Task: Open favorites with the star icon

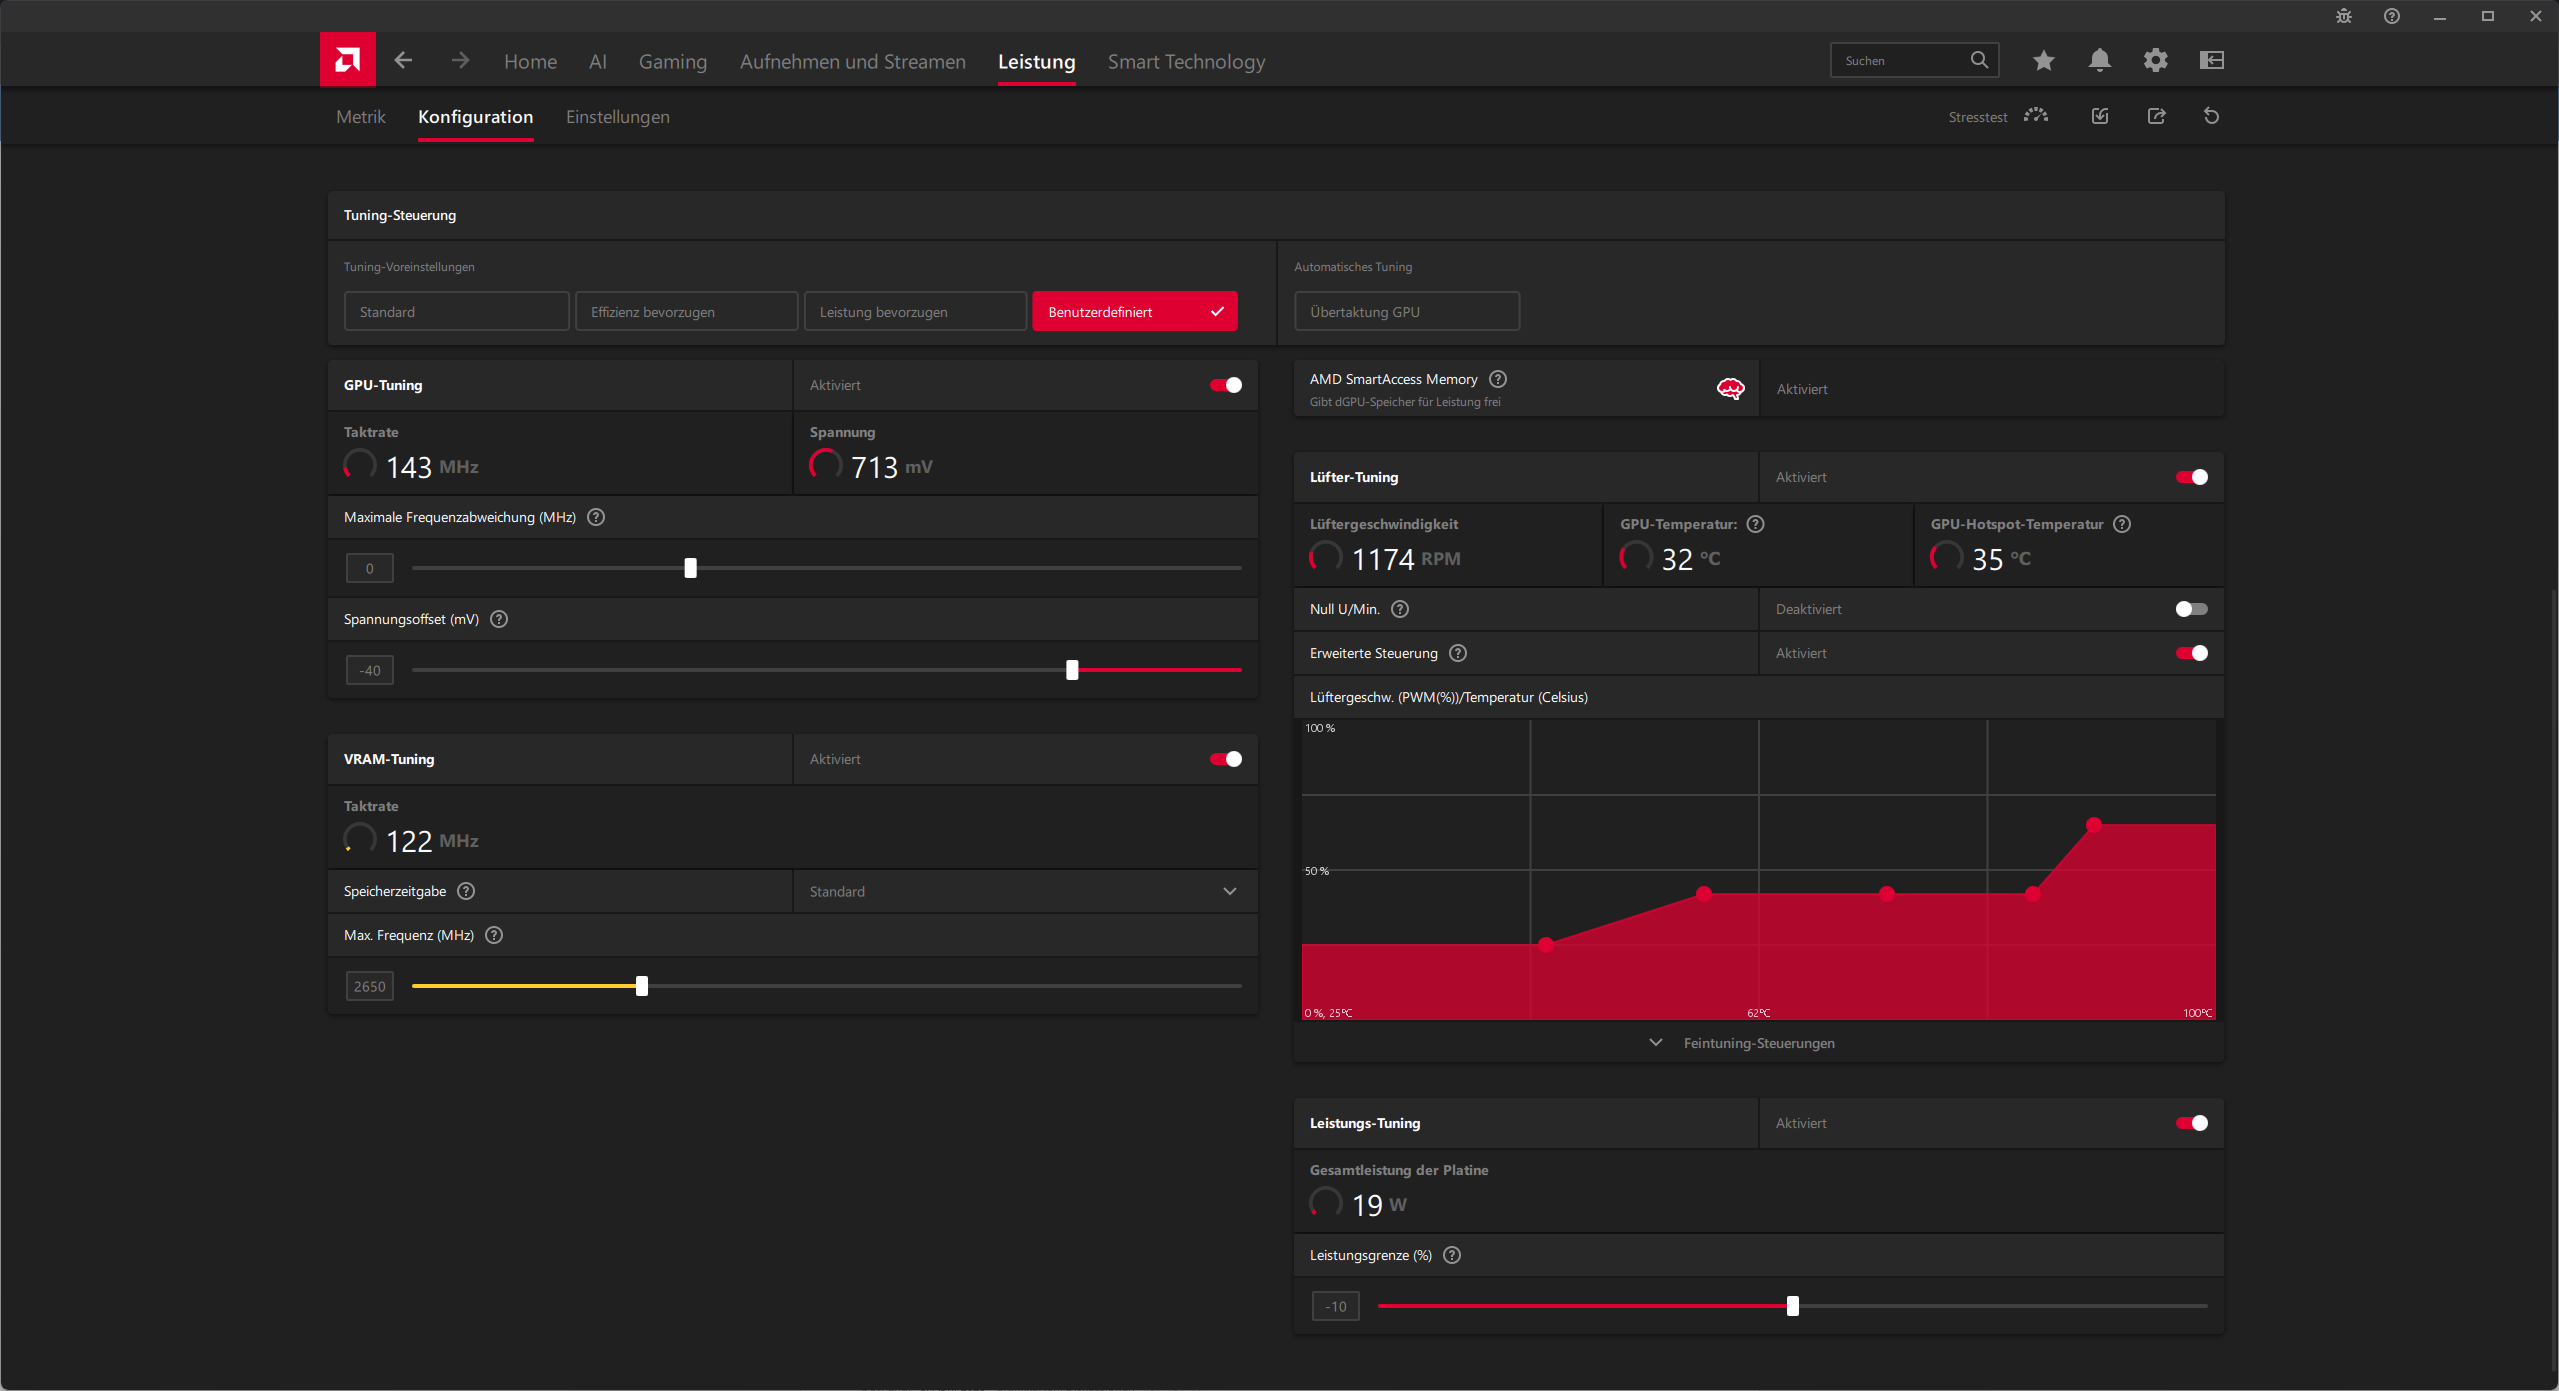Action: click(2043, 60)
